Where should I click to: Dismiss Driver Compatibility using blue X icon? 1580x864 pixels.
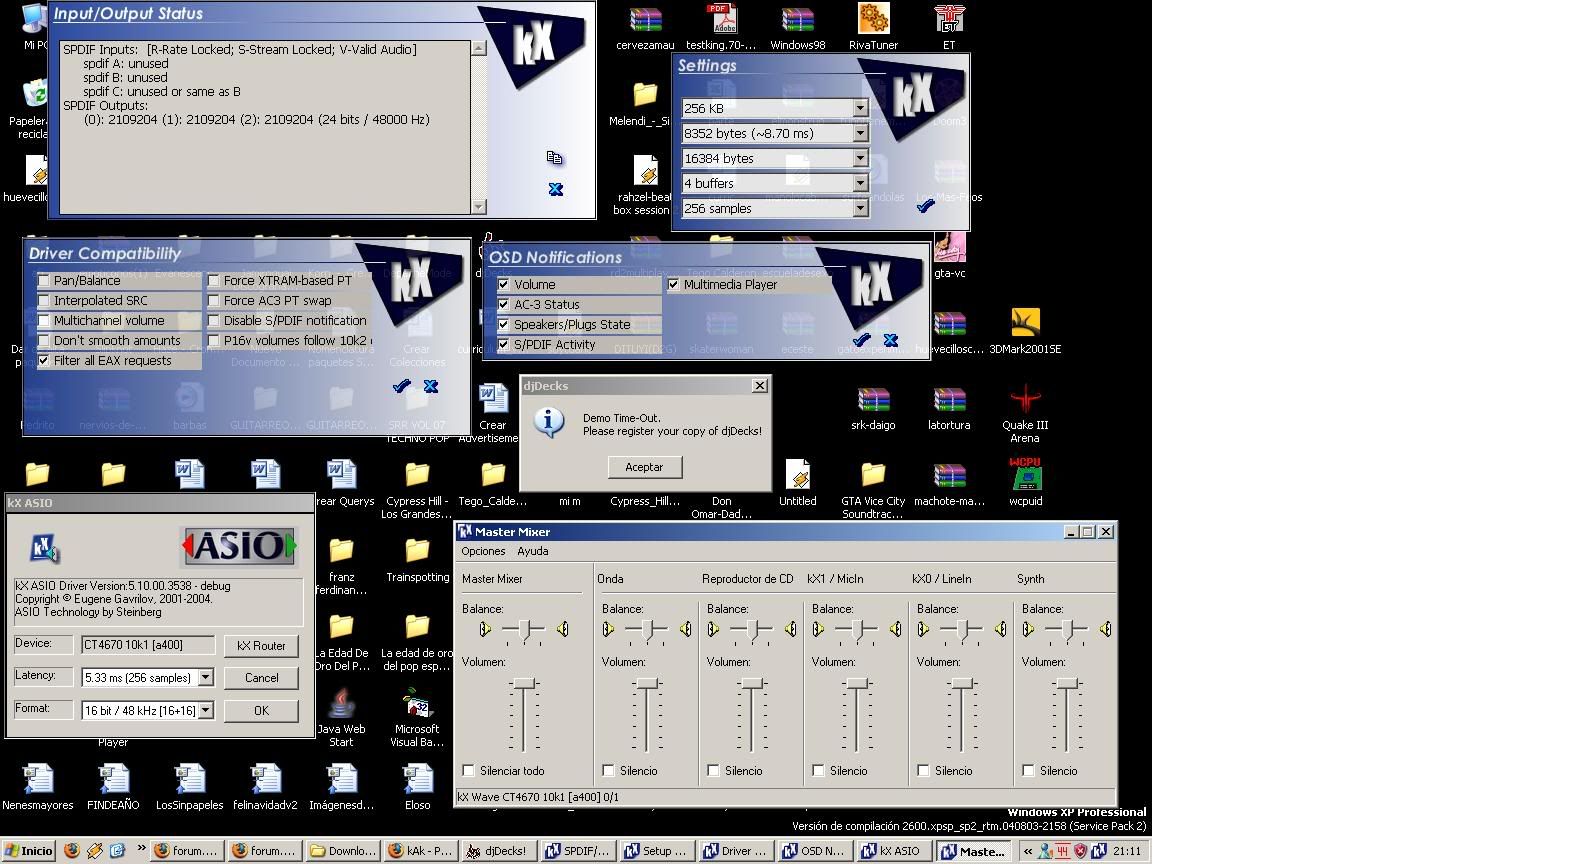(431, 386)
